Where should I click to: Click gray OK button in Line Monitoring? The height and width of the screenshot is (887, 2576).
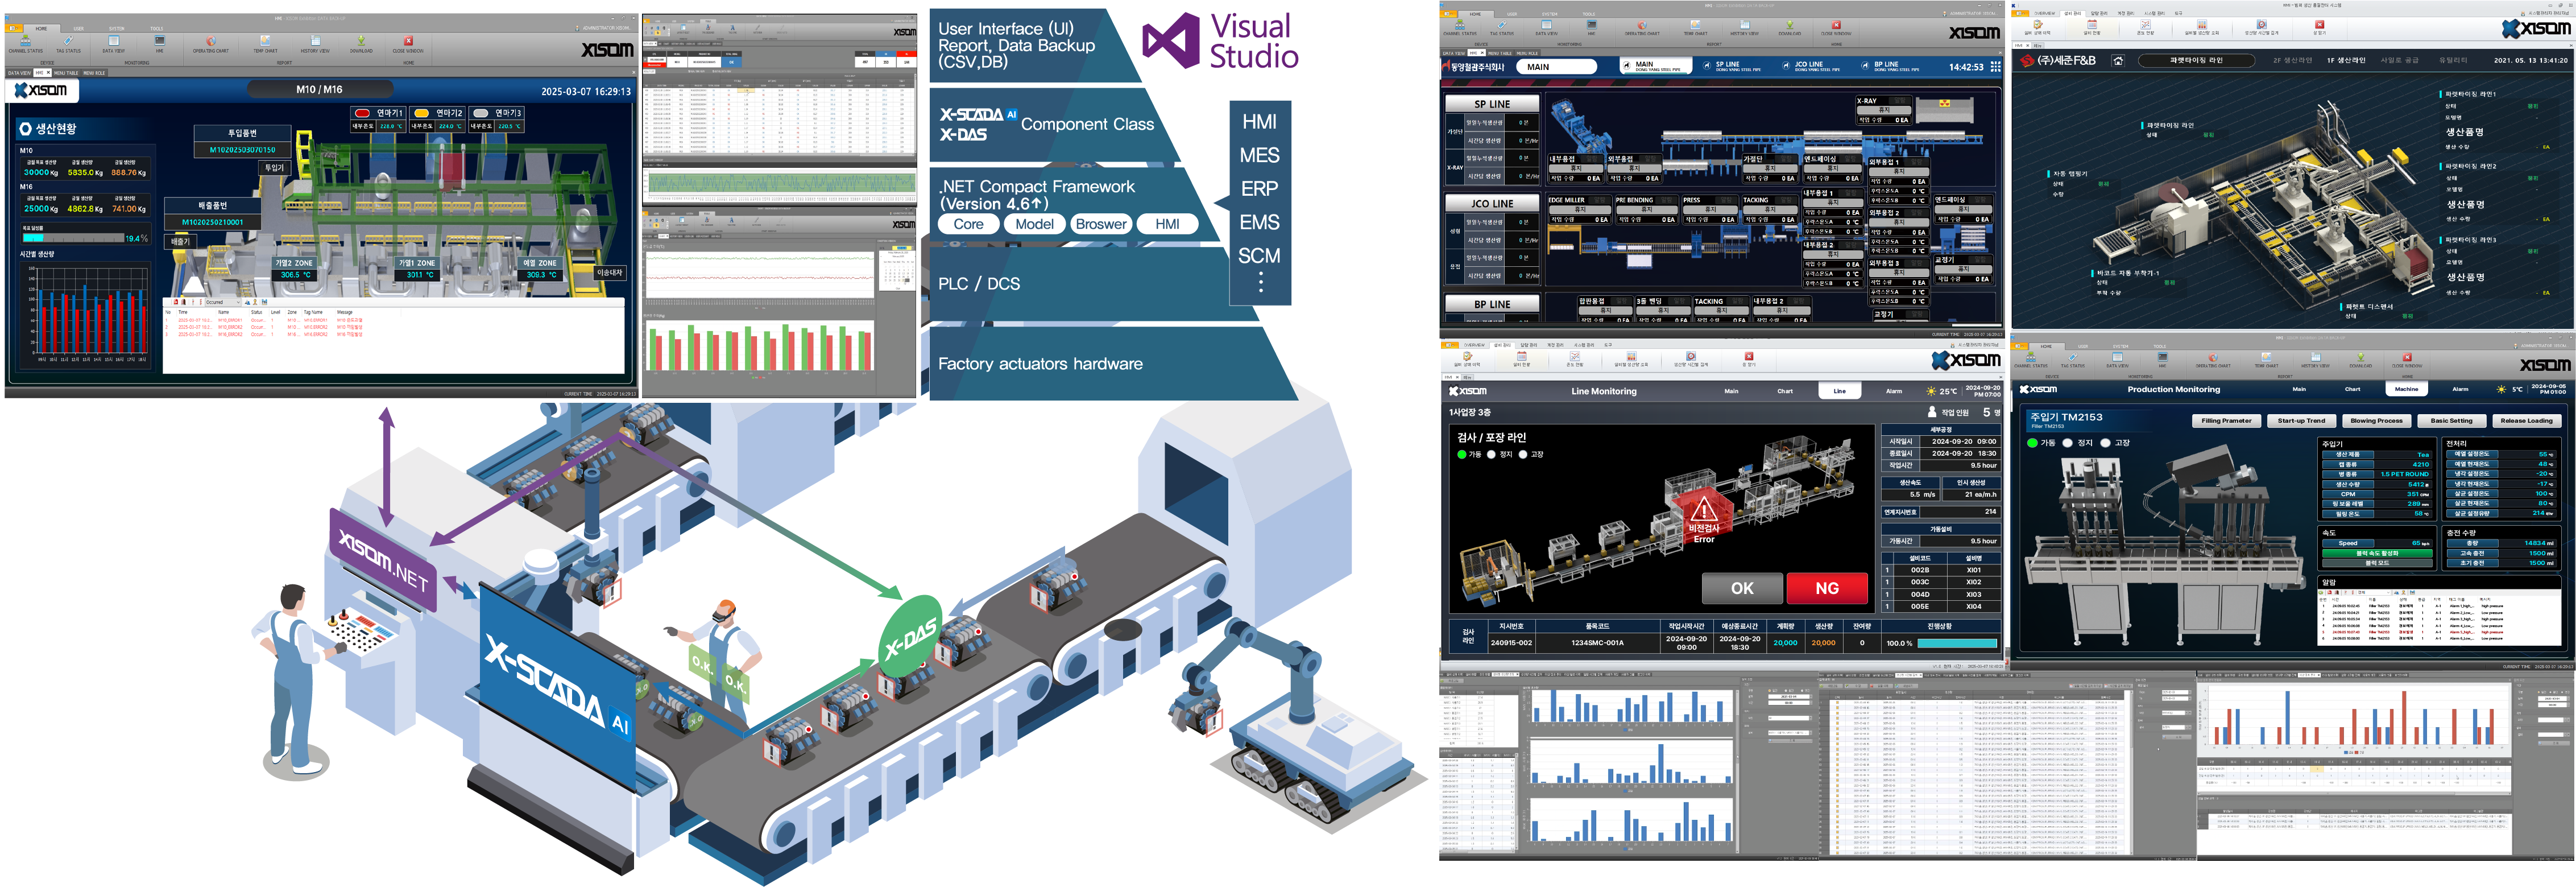point(1742,588)
